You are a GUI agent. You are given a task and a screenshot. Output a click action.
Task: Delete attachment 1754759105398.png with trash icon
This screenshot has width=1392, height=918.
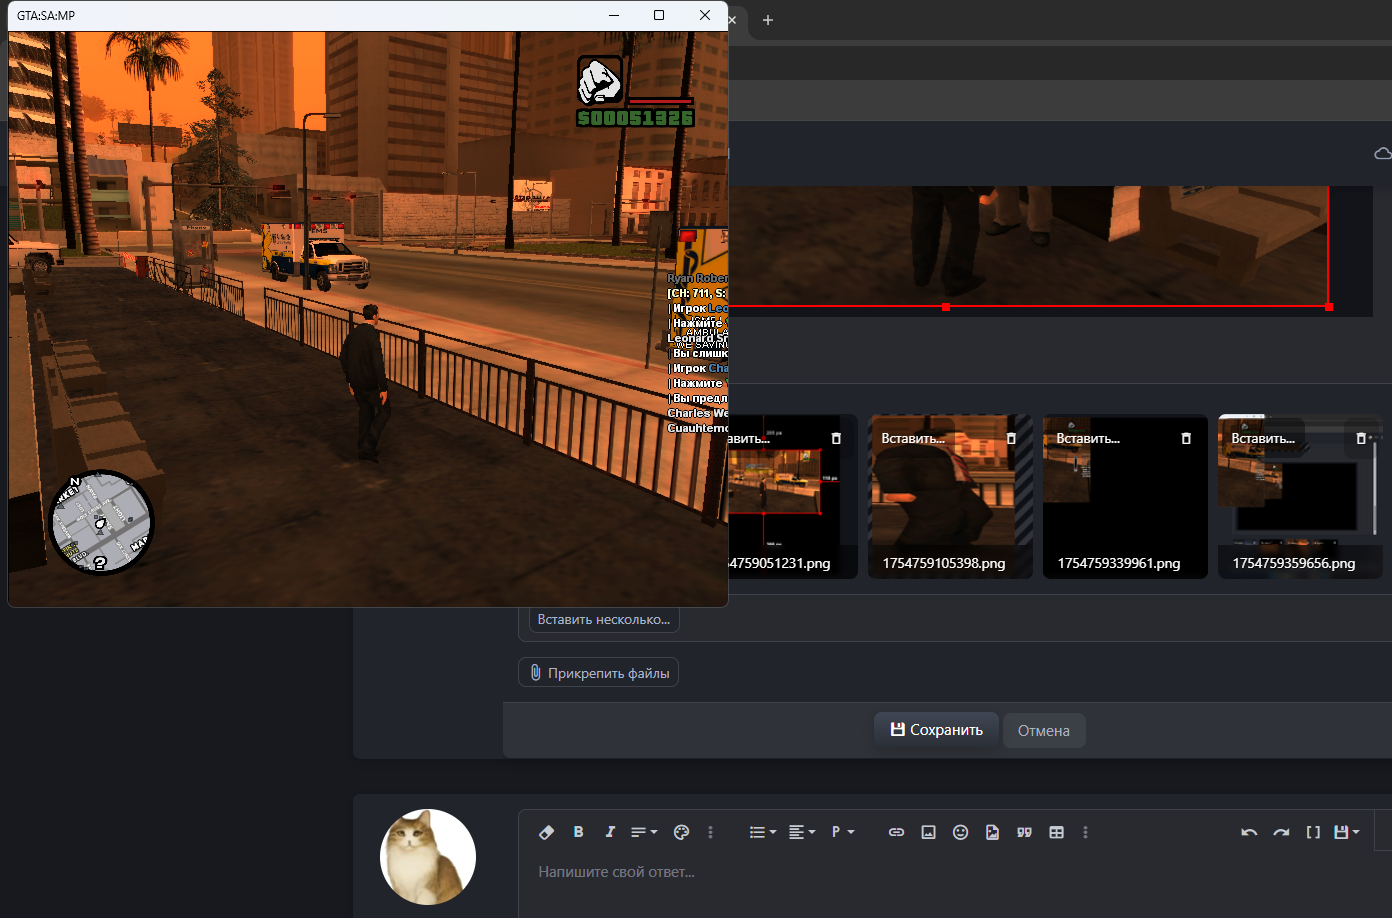(1011, 439)
